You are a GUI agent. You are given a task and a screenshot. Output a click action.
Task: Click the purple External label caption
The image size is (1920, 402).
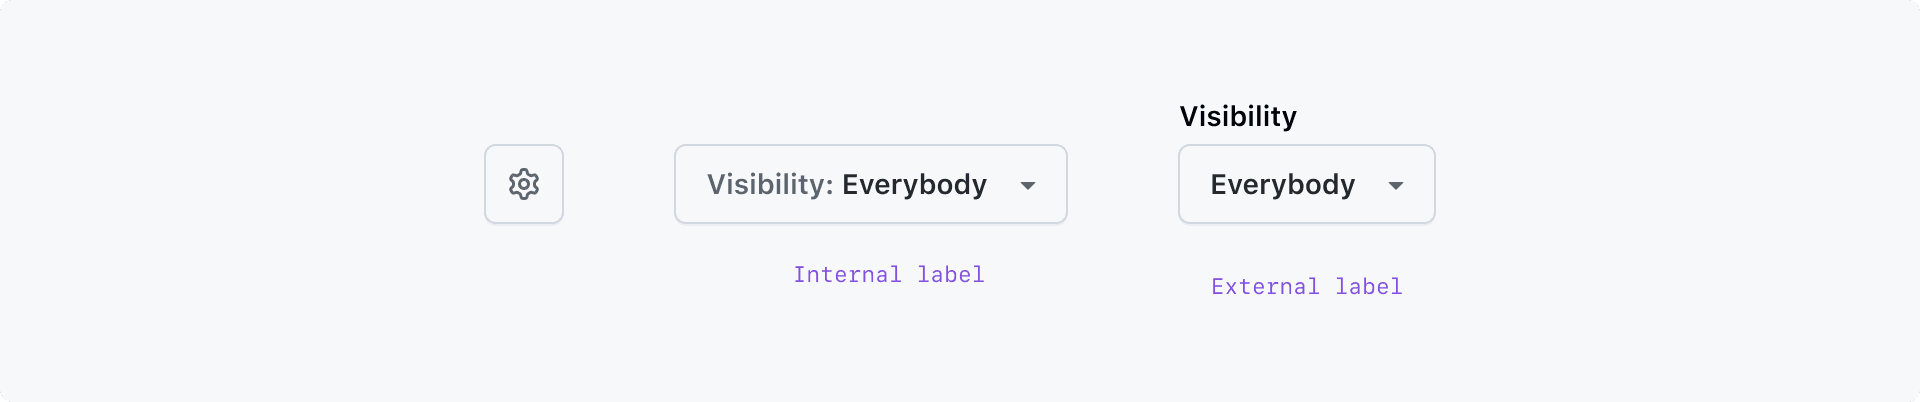point(1307,287)
